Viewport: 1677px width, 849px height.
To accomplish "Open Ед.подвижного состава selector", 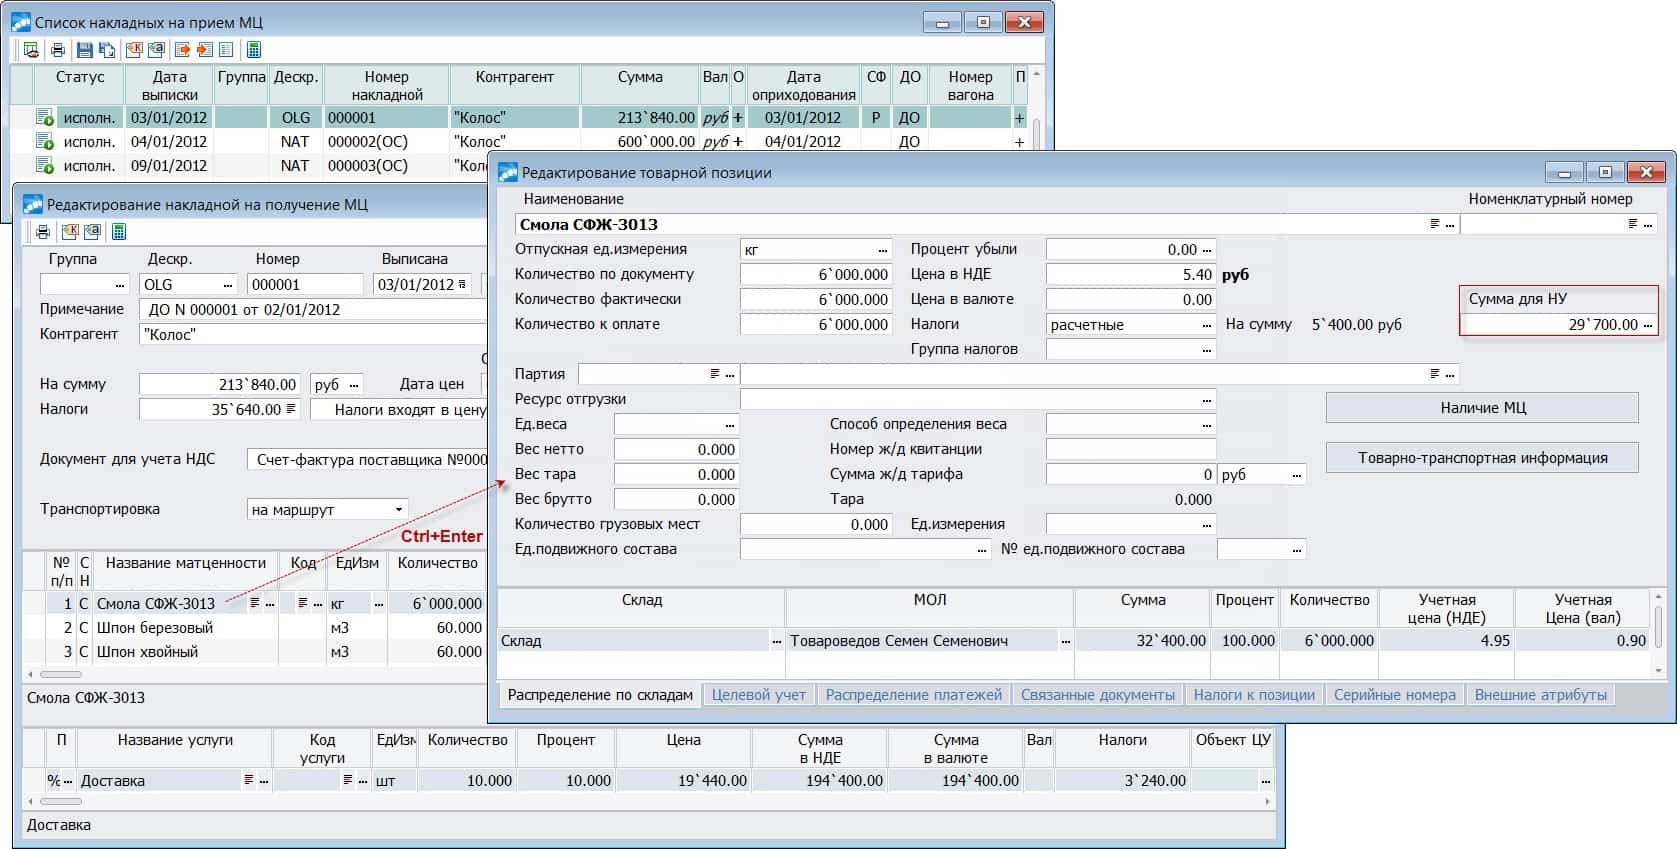I will tap(983, 550).
